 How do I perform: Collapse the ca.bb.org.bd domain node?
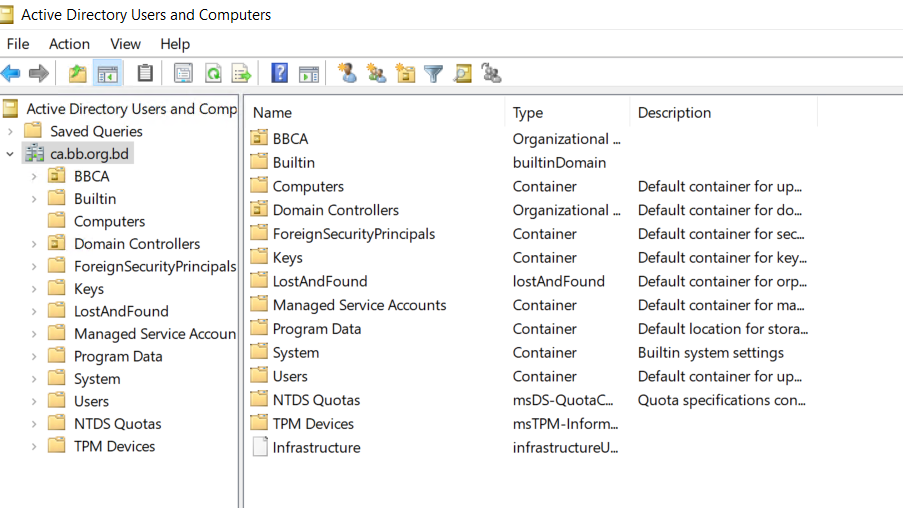[x=10, y=154]
